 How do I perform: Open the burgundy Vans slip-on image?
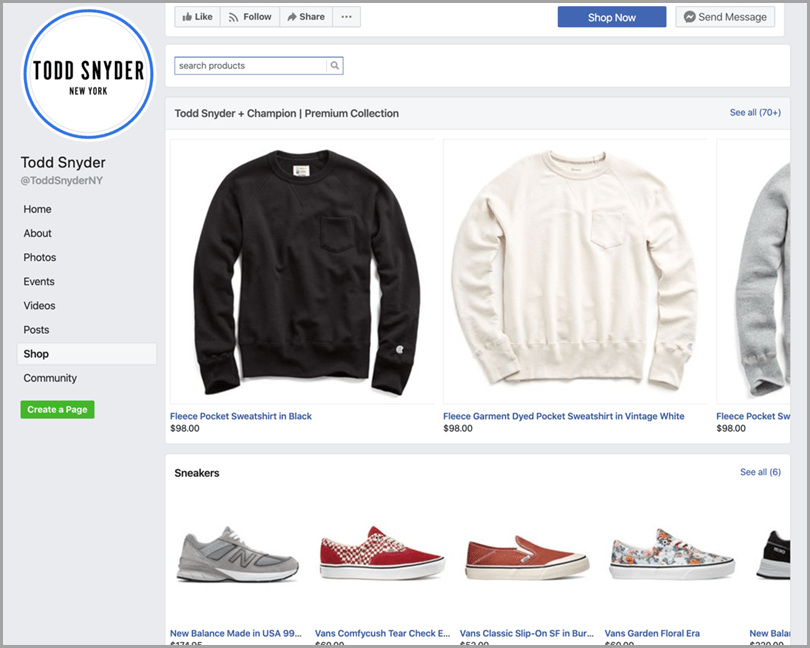(527, 556)
